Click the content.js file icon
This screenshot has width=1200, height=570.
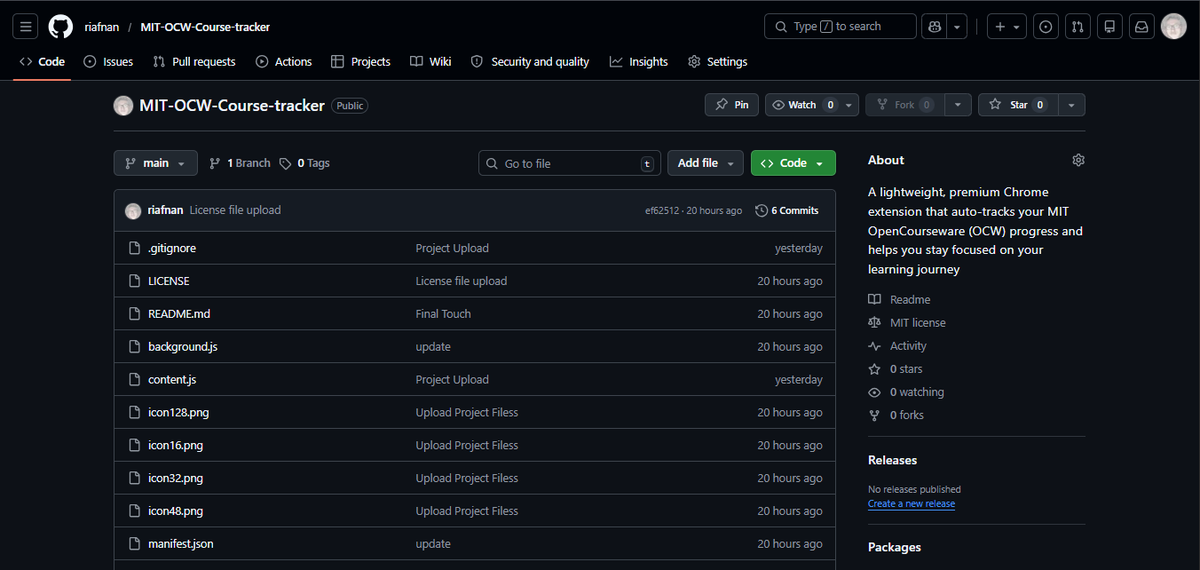[135, 380]
